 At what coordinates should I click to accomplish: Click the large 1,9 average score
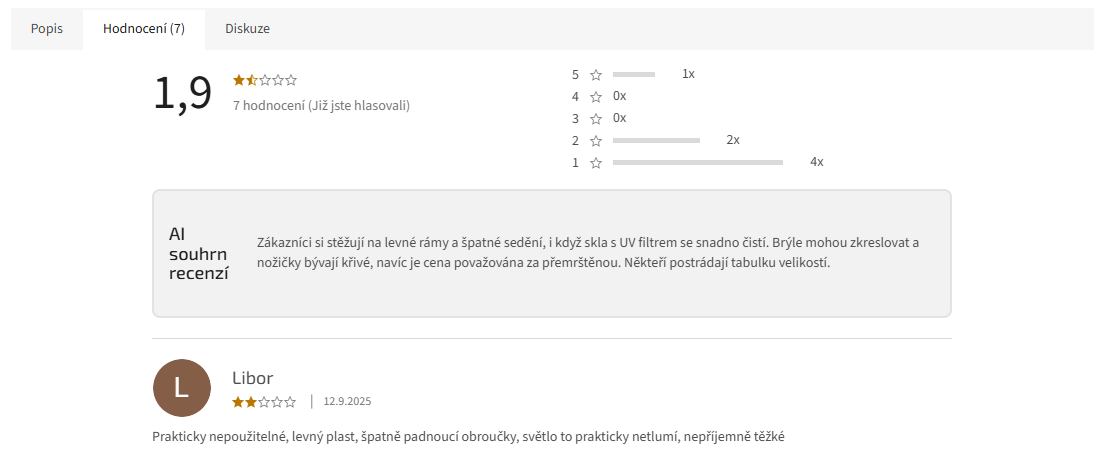[x=182, y=93]
